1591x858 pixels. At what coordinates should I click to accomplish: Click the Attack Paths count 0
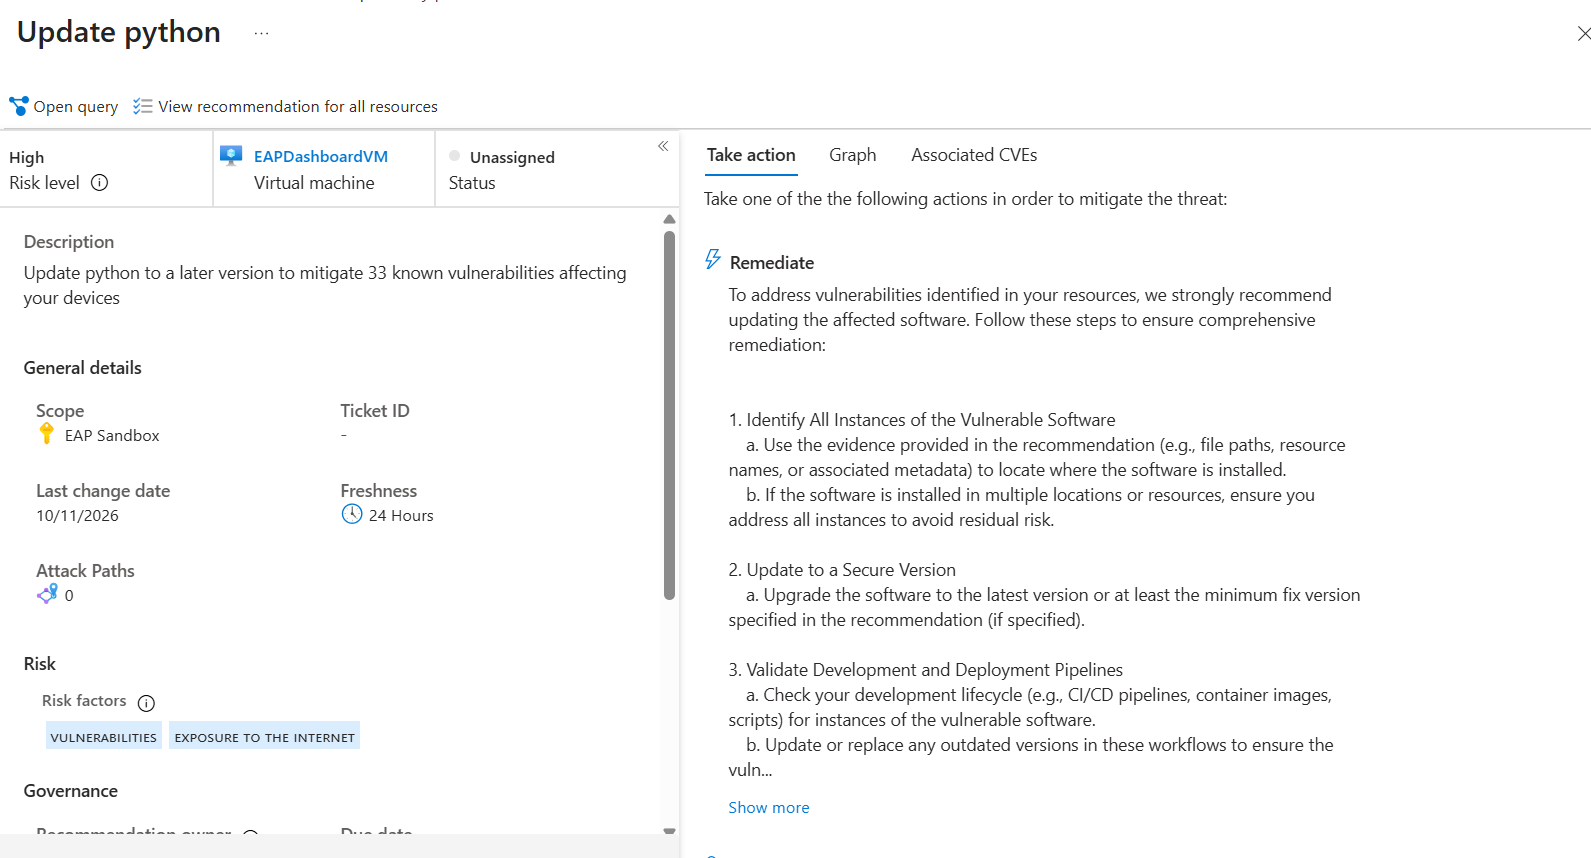click(69, 596)
